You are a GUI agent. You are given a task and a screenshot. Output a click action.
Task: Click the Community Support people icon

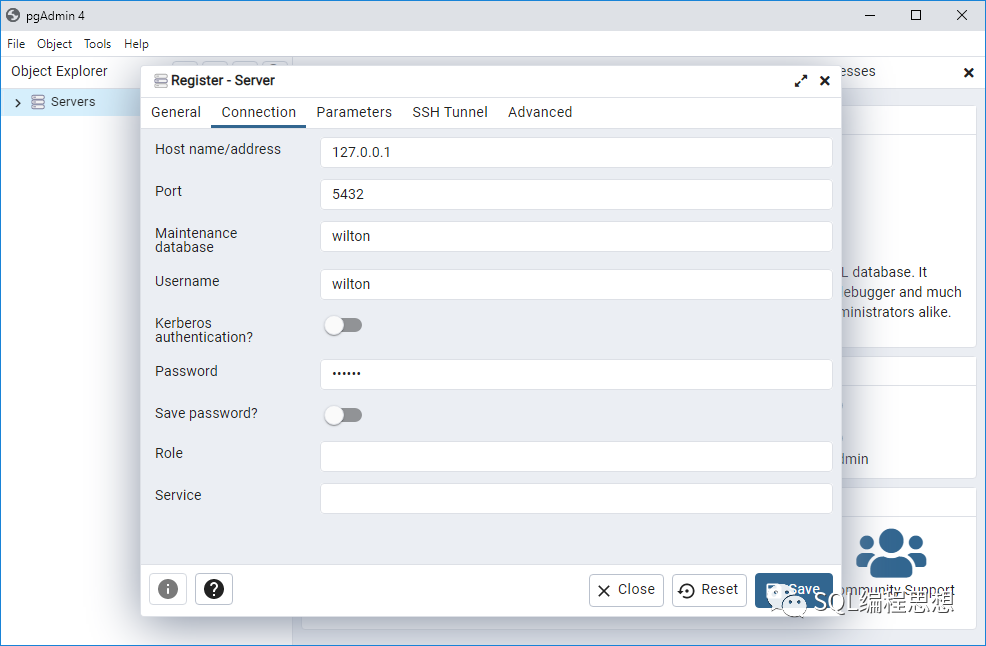(891, 551)
